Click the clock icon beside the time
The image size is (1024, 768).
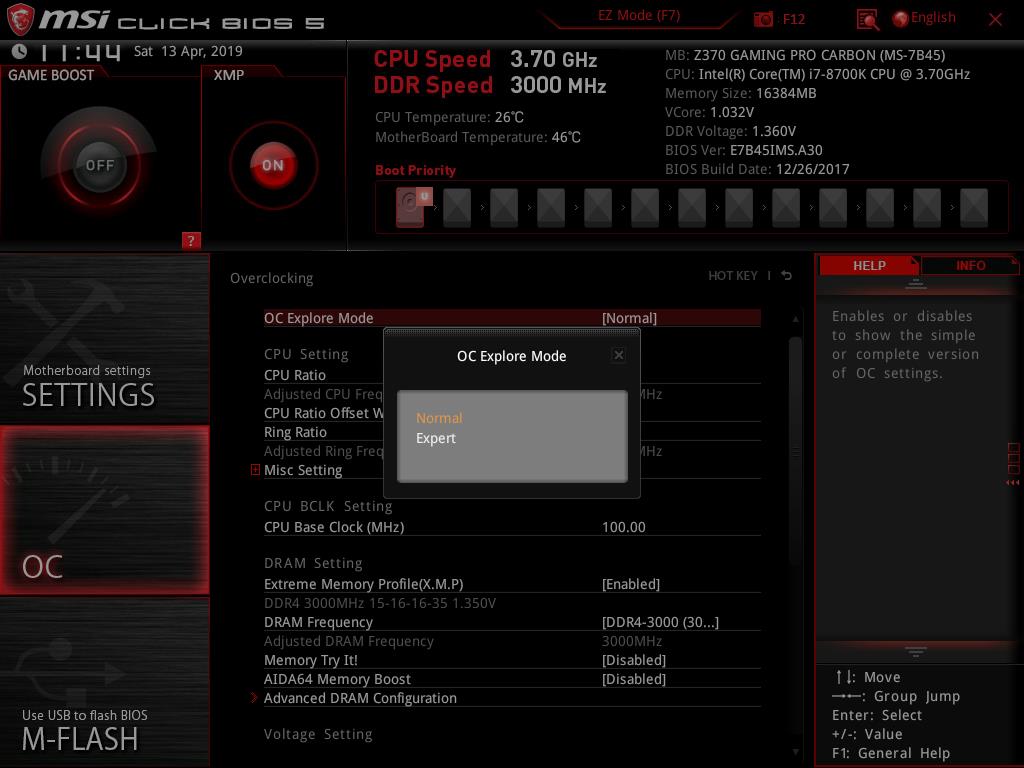click(x=19, y=51)
